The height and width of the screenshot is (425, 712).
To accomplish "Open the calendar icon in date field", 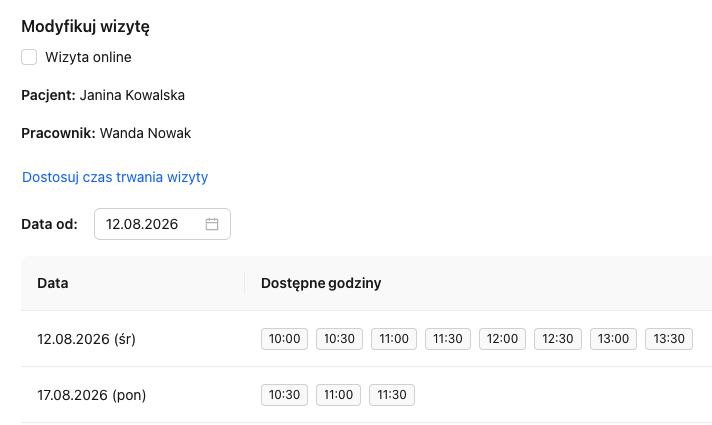I will tap(212, 224).
